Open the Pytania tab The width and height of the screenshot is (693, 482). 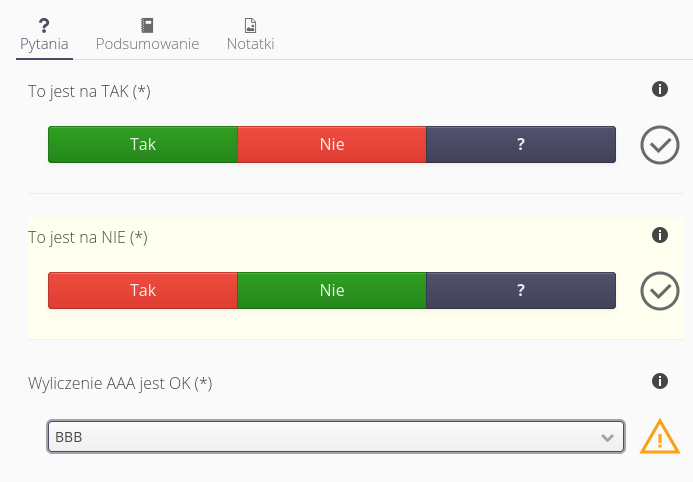[45, 43]
